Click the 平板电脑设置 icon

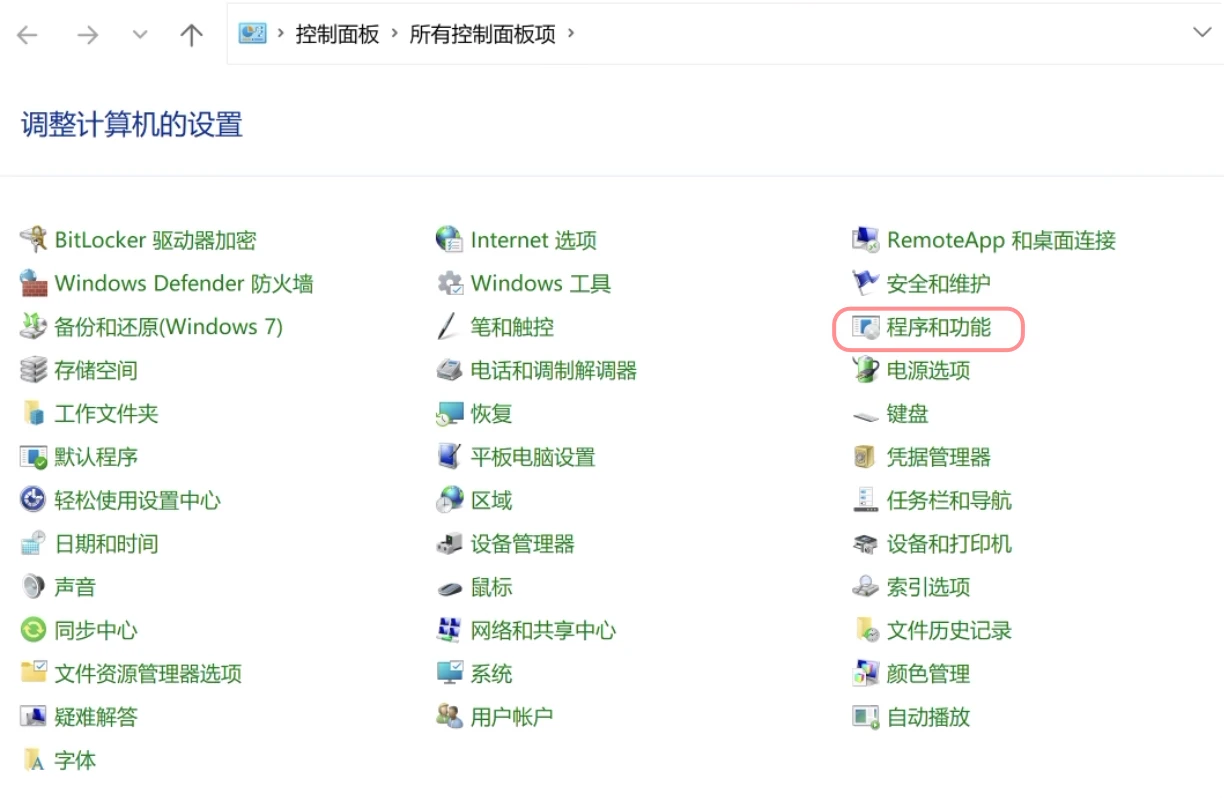[x=450, y=457]
